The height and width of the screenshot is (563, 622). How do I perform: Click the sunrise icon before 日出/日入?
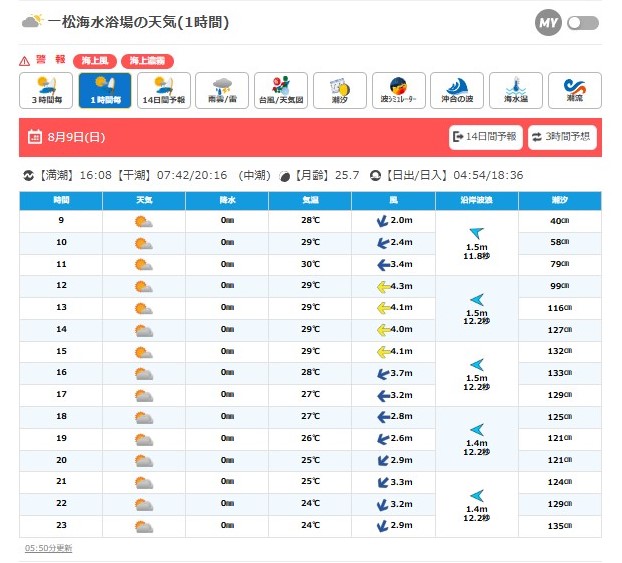375,175
